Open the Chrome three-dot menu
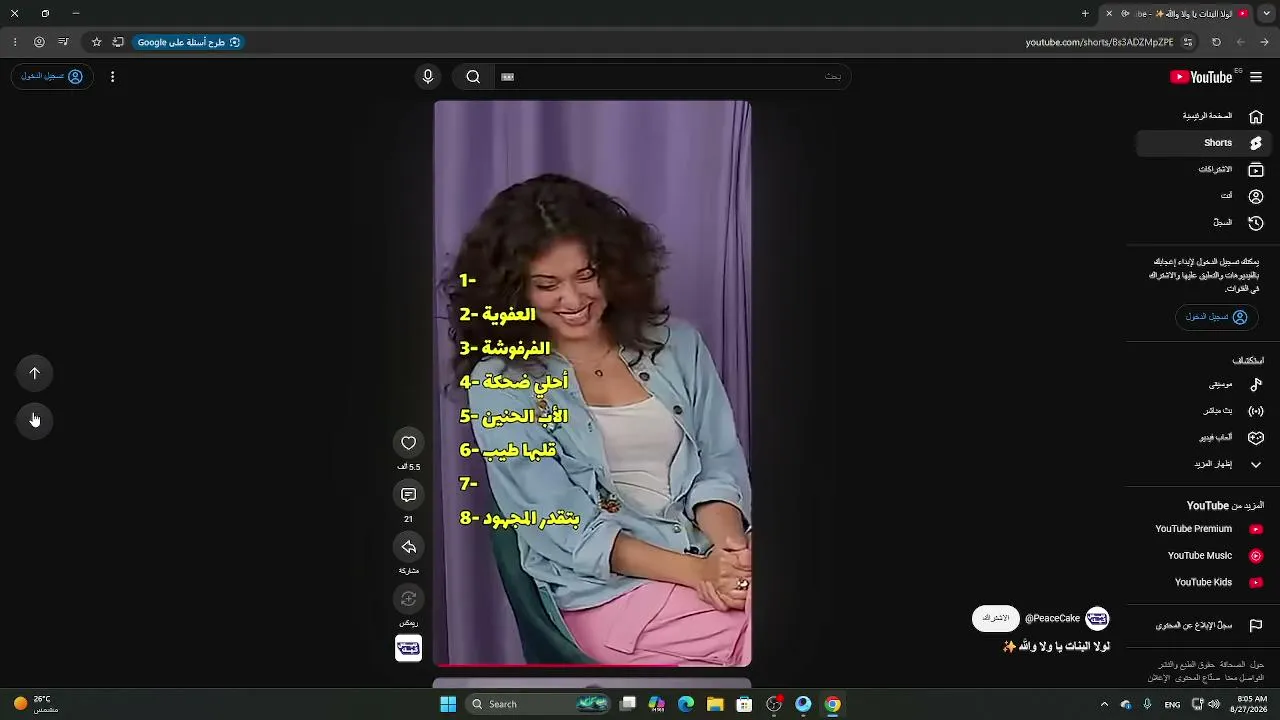 pos(14,42)
